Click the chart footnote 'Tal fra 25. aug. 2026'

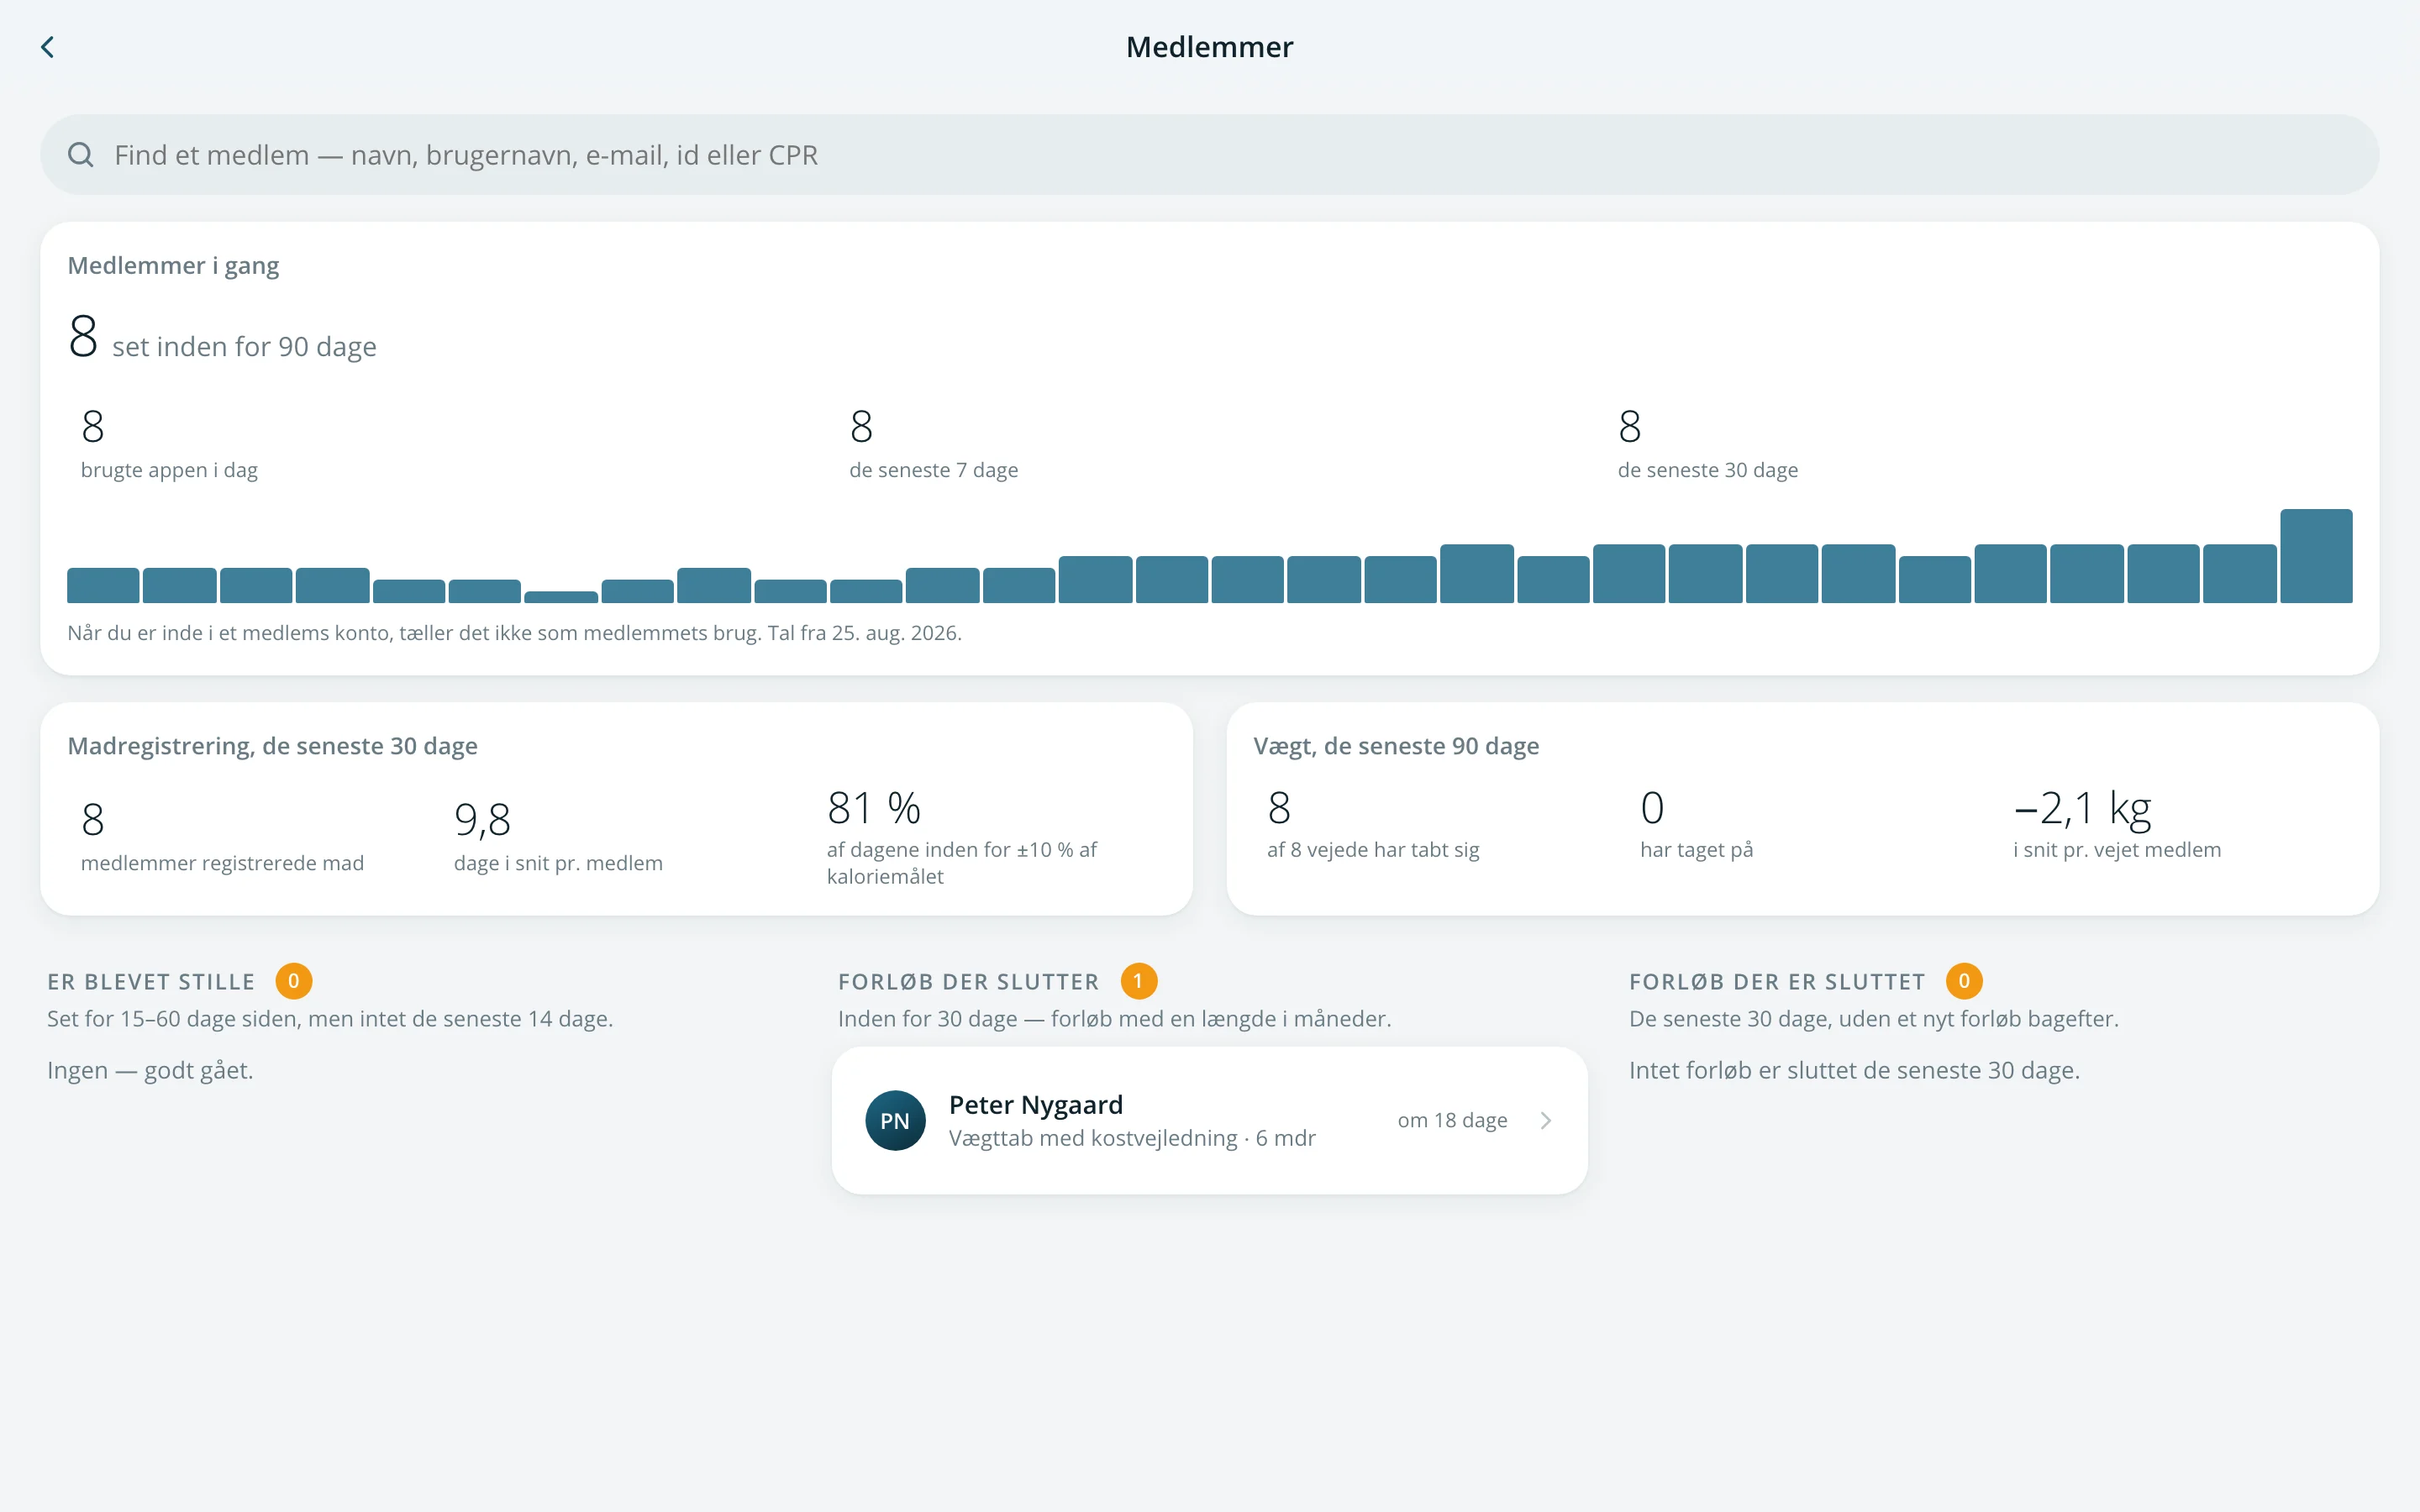864,633
